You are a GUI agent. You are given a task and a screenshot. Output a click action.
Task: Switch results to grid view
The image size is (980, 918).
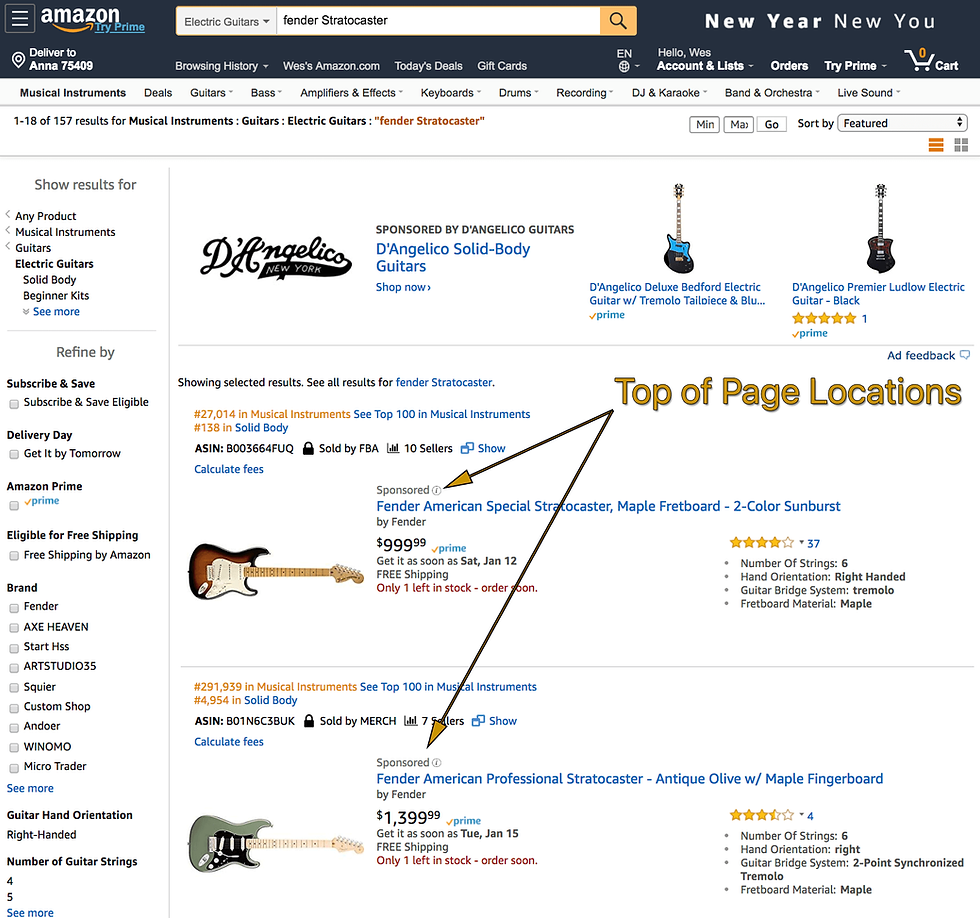click(x=961, y=144)
